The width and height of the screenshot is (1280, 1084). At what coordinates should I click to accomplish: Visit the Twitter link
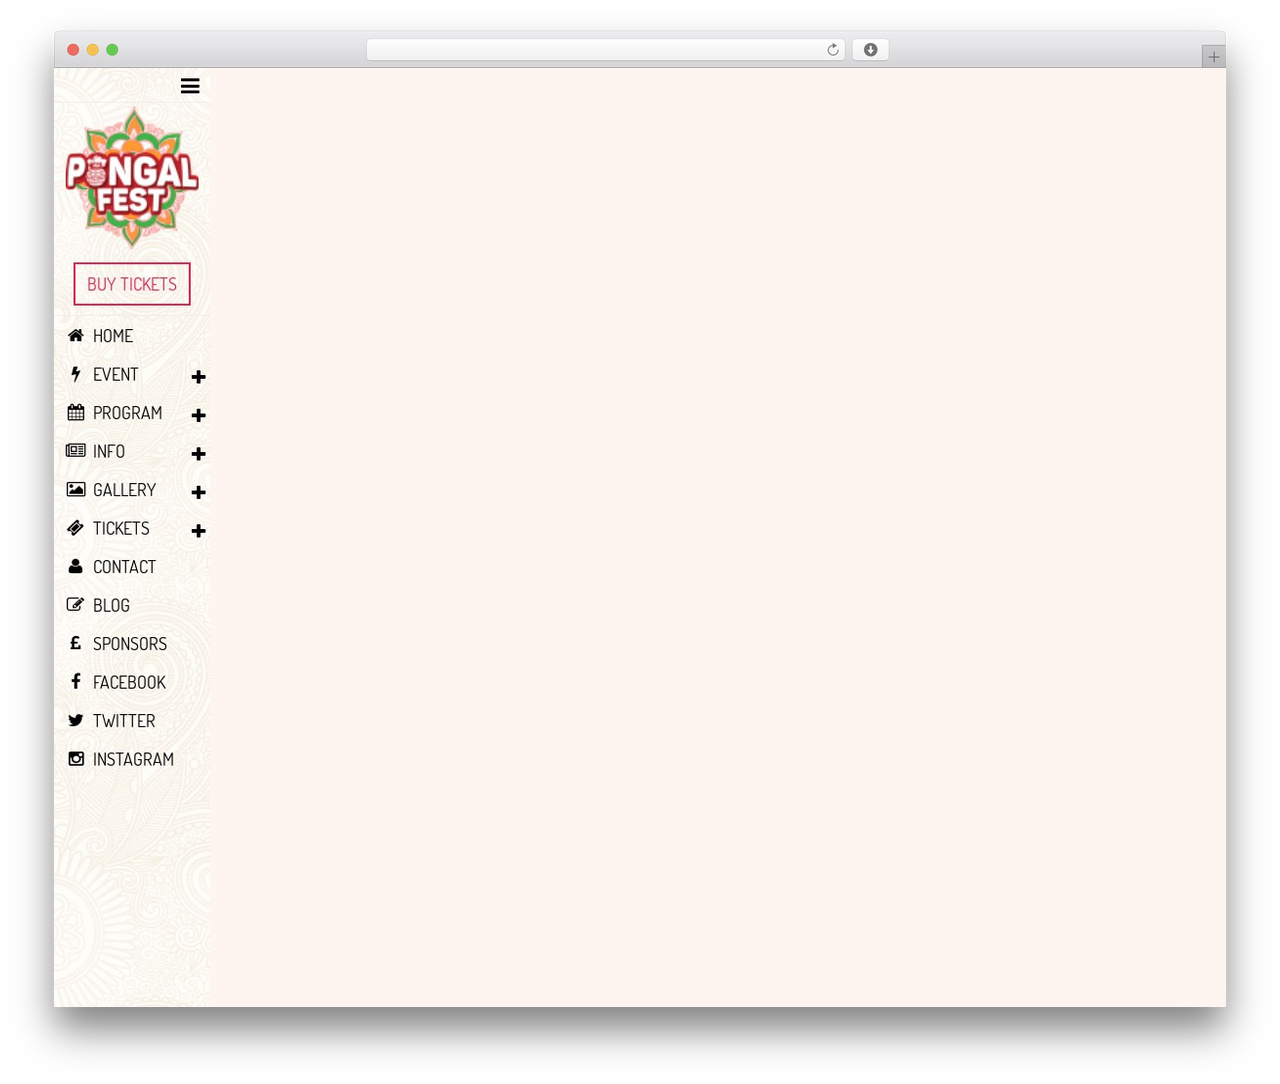pos(124,721)
